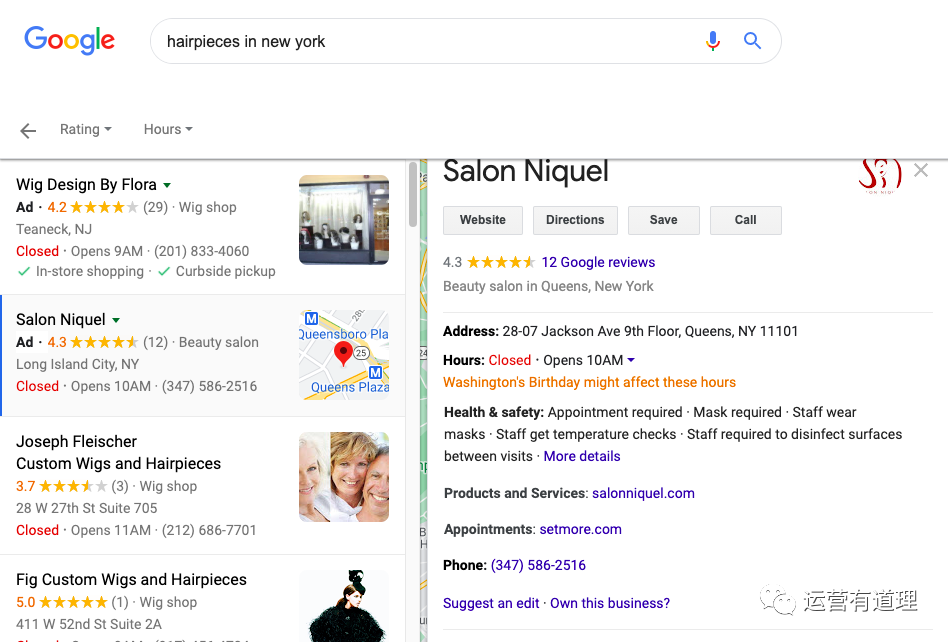This screenshot has height=642, width=948.
Task: Expand Salon Niquel opening hours arrow
Action: [631, 360]
